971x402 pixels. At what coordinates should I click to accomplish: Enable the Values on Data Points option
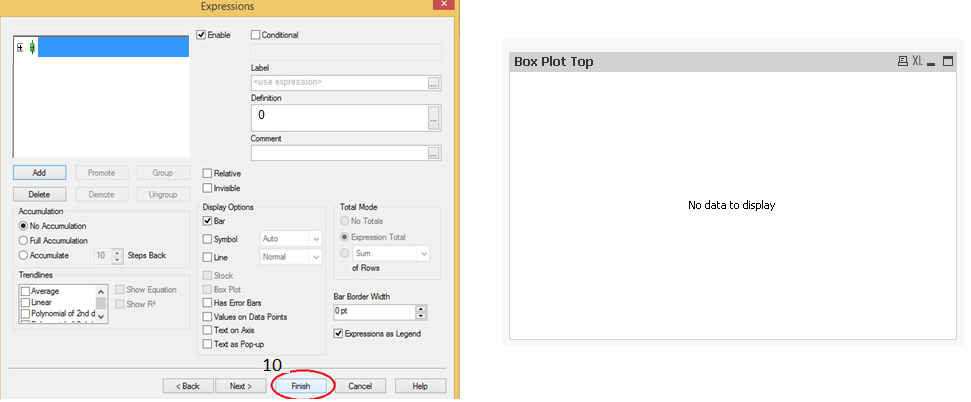pos(207,317)
